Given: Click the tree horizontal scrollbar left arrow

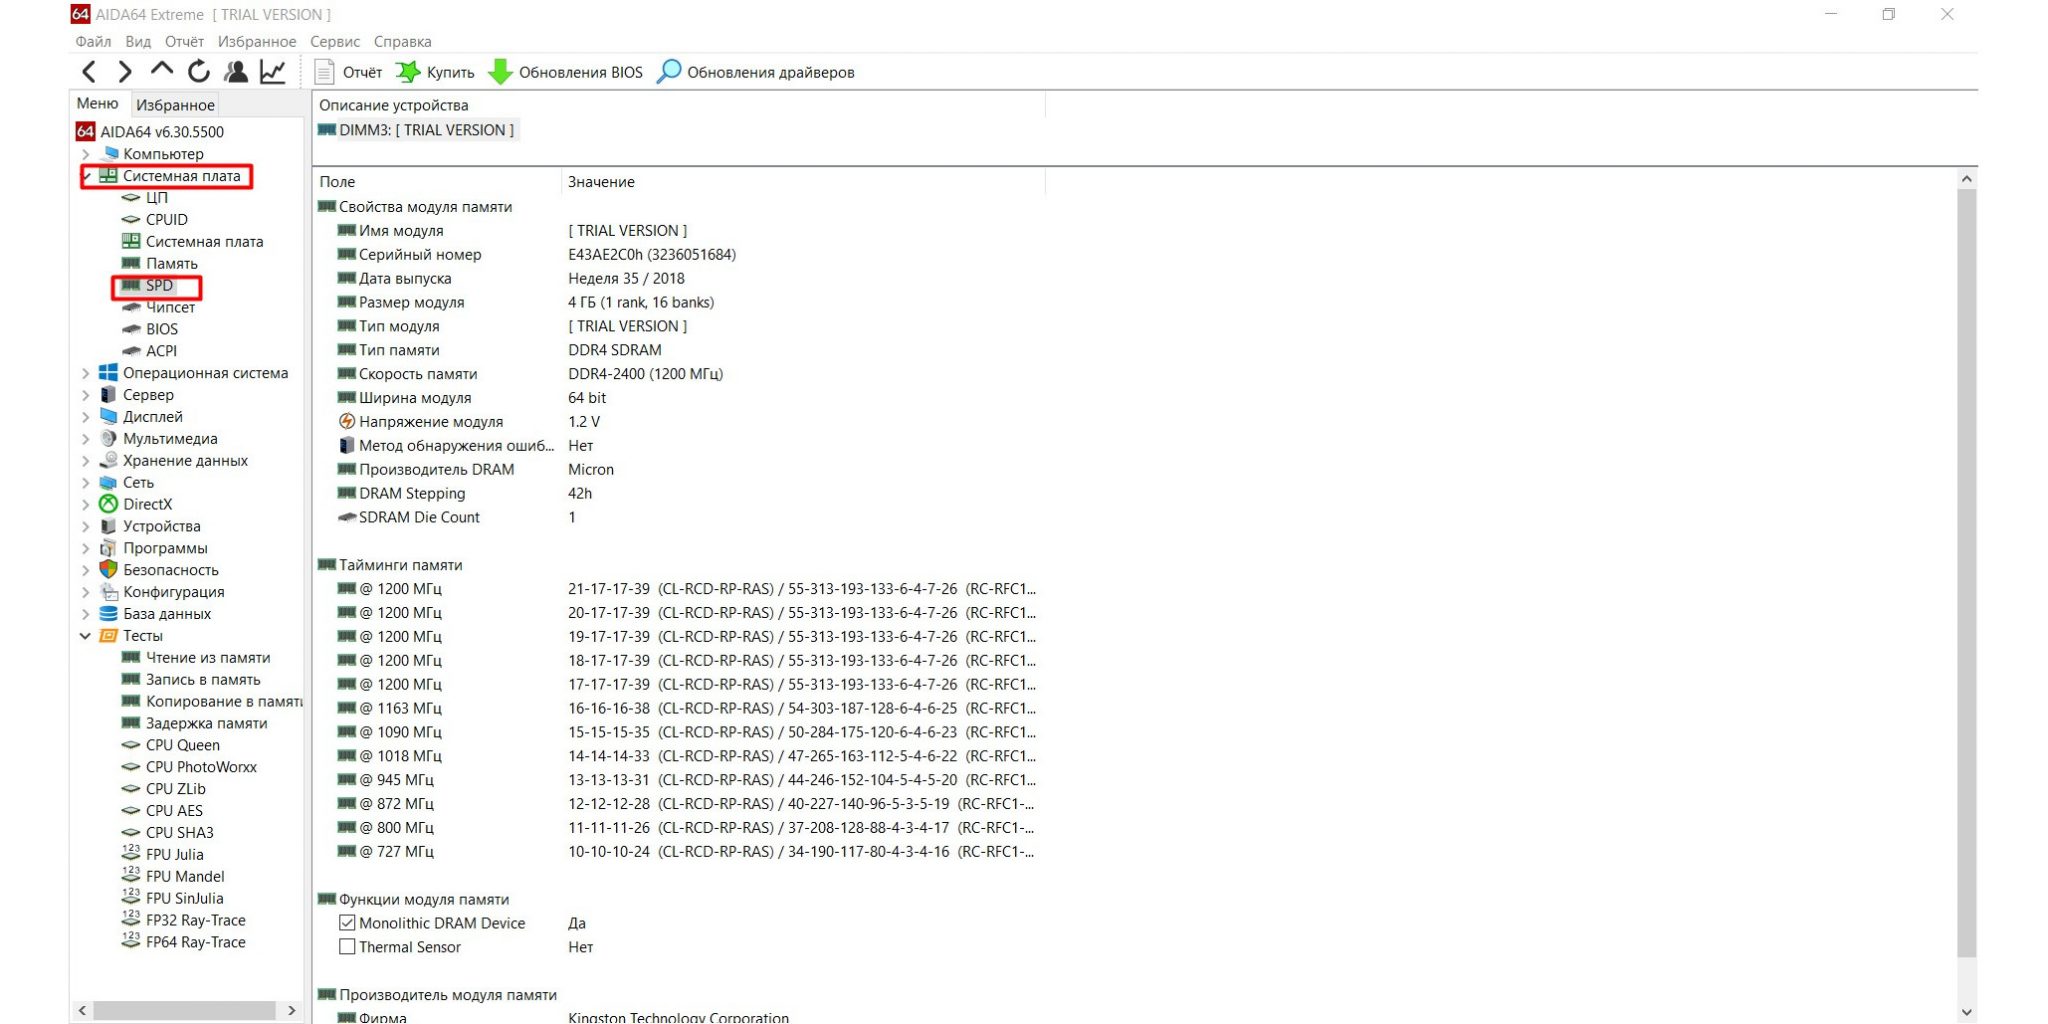Looking at the screenshot, I should click(x=82, y=1011).
